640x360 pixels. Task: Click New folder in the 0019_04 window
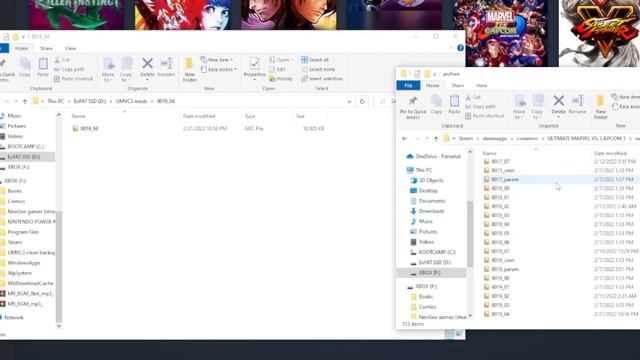189,70
